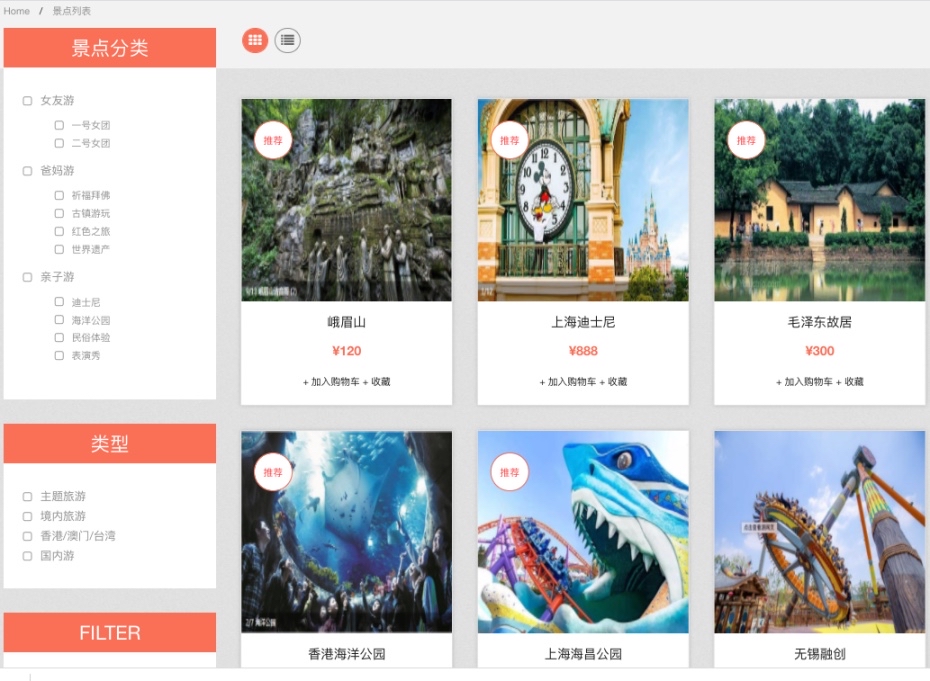Add 毛泽东故居 to shopping cart
The image size is (930, 681).
804,381
